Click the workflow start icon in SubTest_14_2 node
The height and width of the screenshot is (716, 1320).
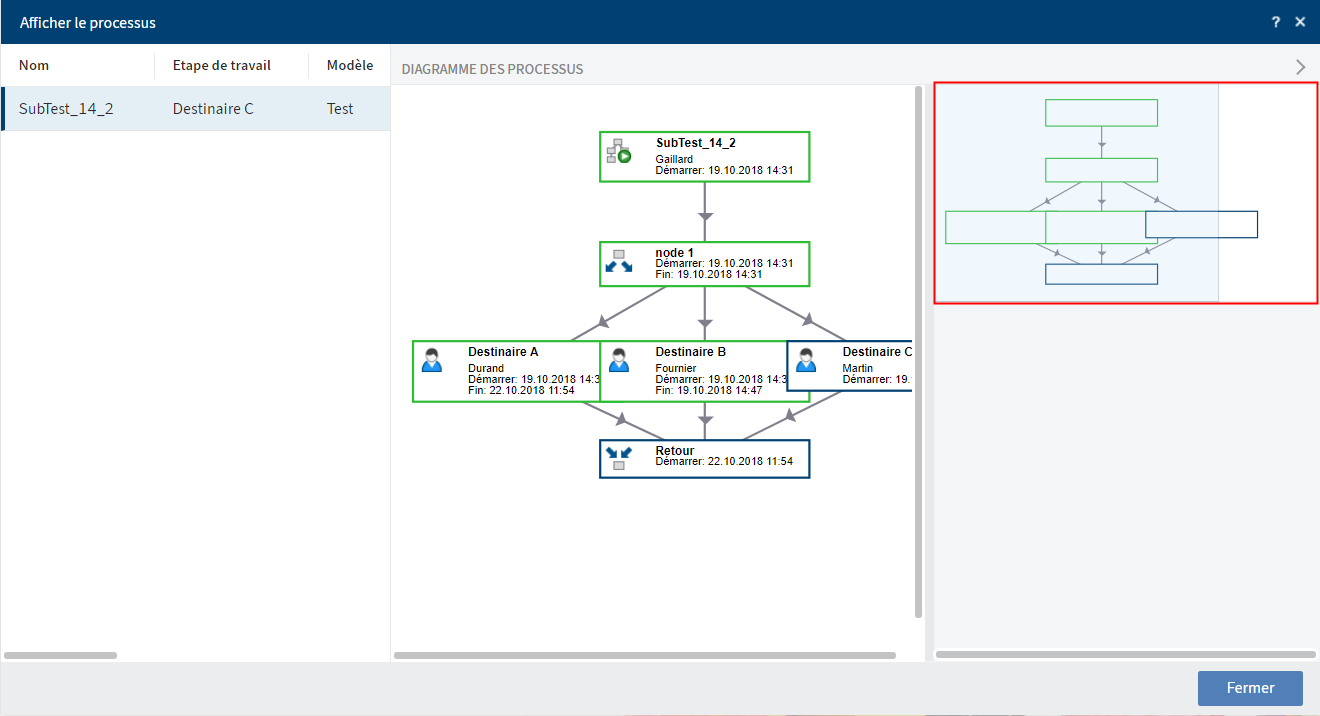[x=619, y=151]
